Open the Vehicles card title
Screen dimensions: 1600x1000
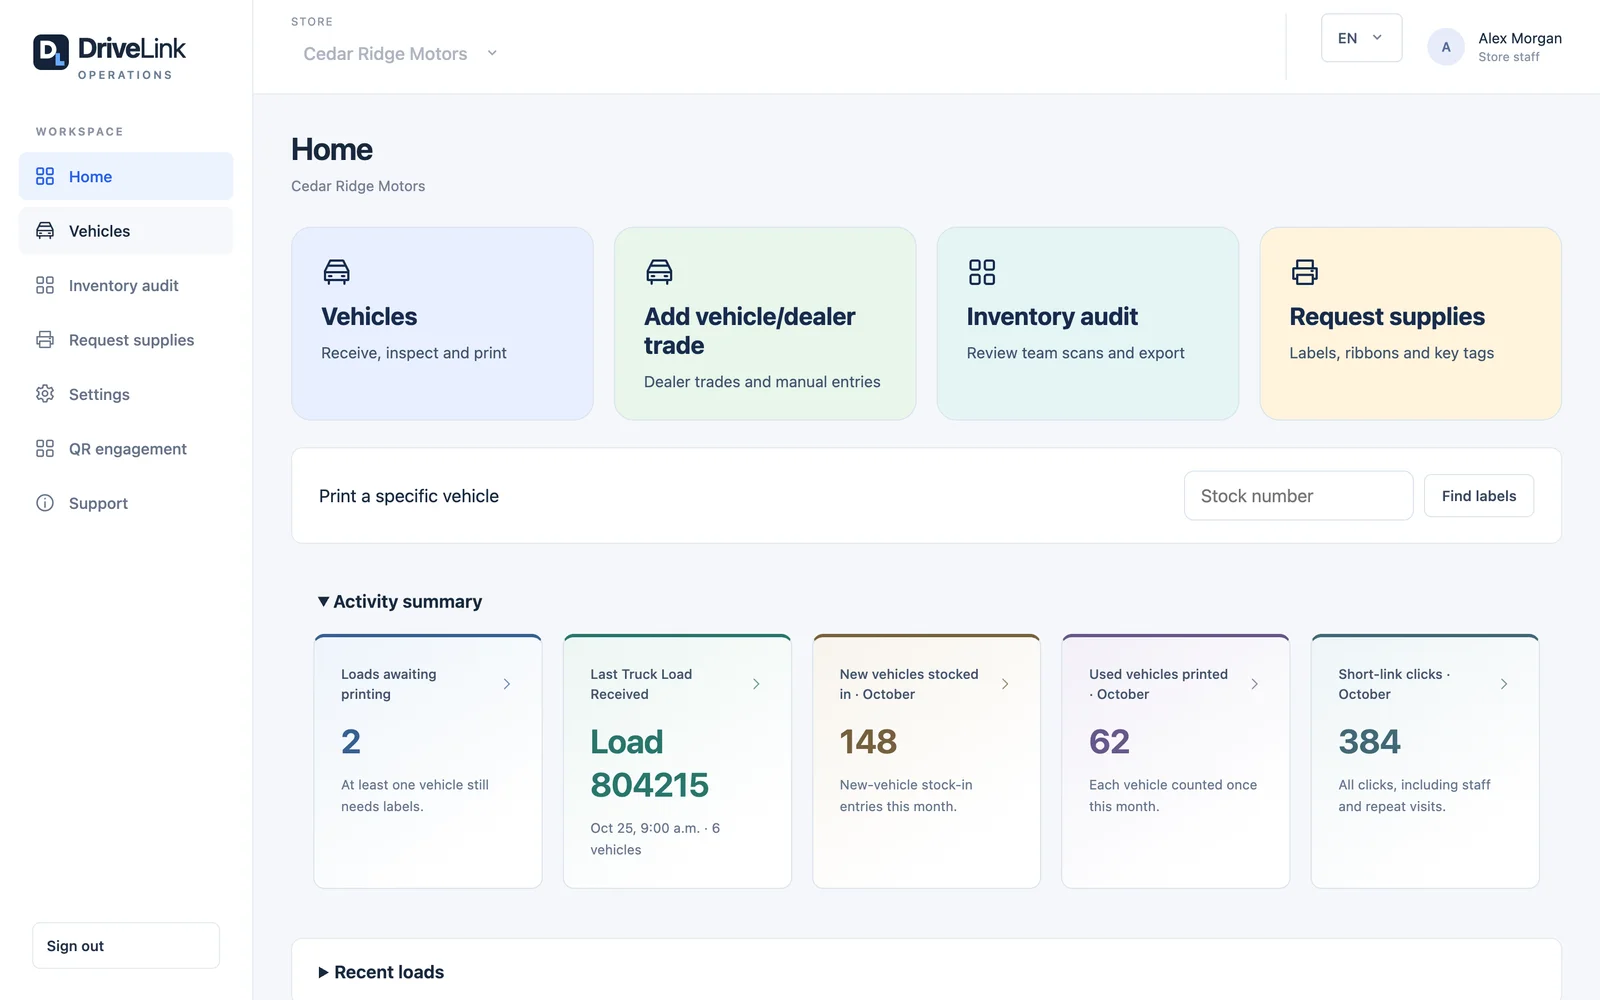[x=369, y=317]
